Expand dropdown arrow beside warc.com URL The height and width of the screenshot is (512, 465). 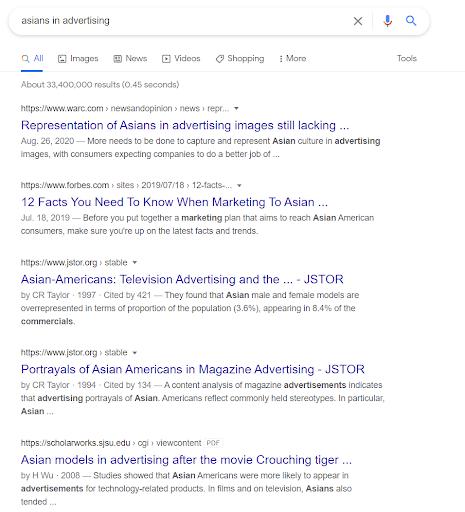pyautogui.click(x=236, y=108)
